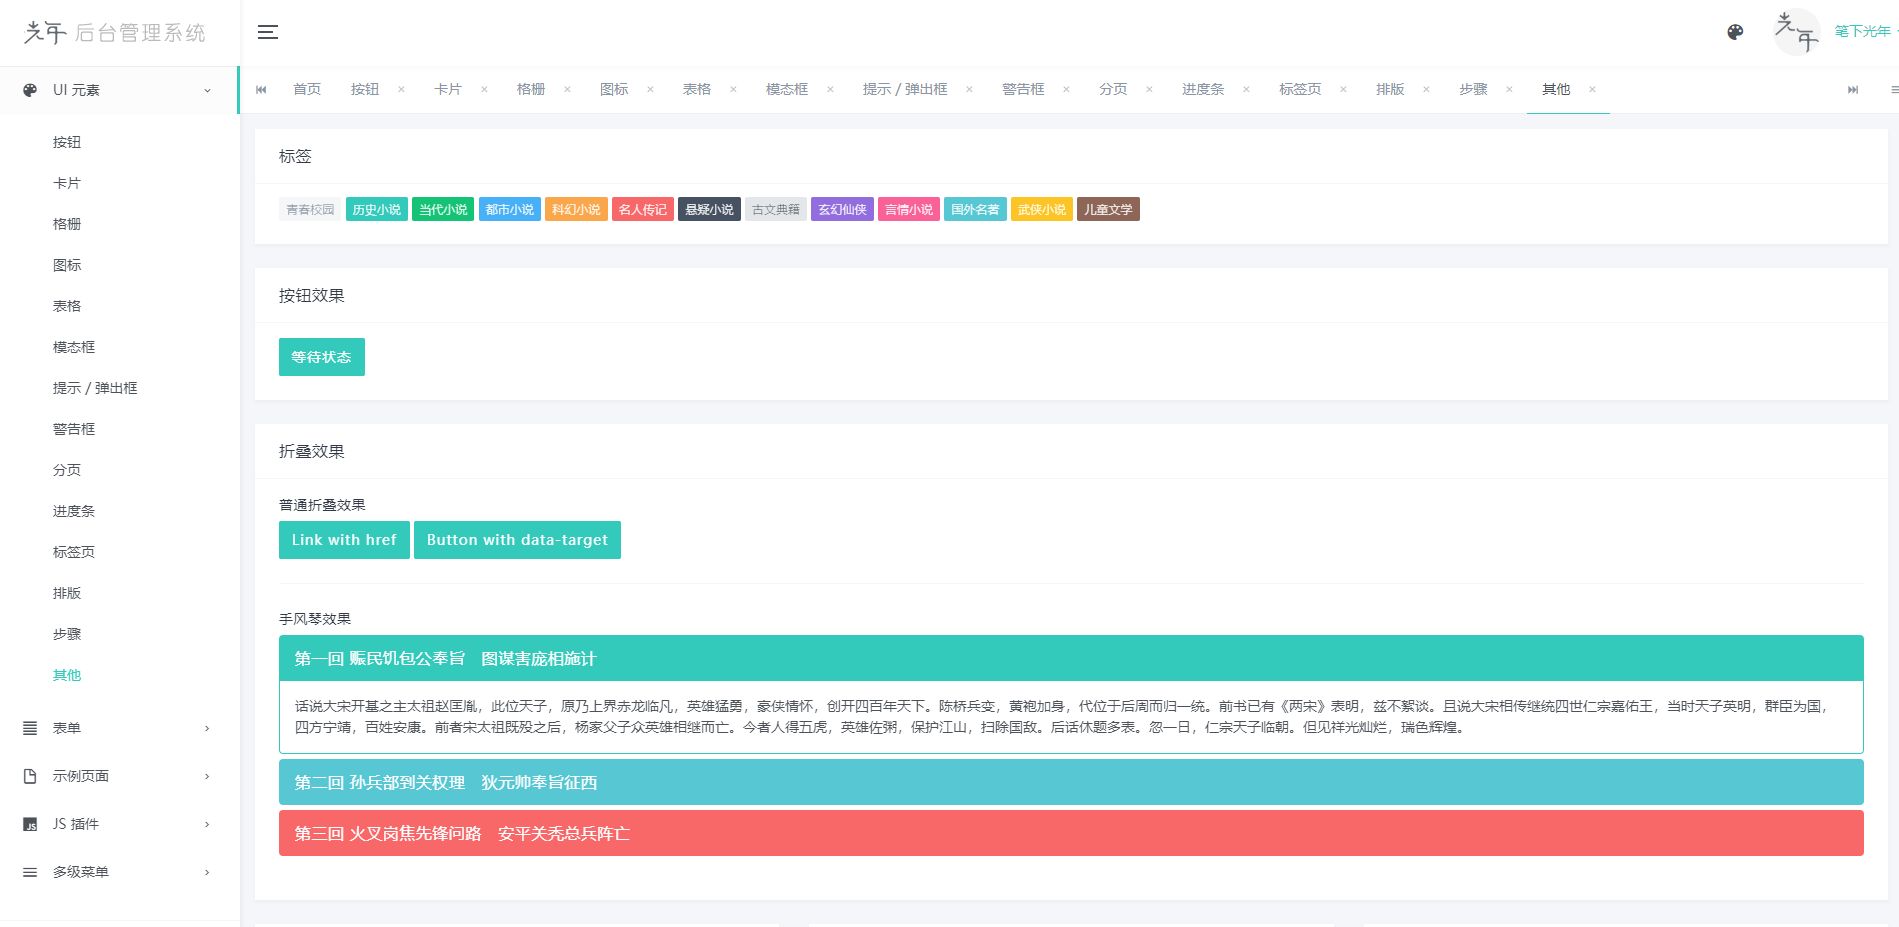Close the 按钮 tab
The width and height of the screenshot is (1899, 927).
point(401,90)
